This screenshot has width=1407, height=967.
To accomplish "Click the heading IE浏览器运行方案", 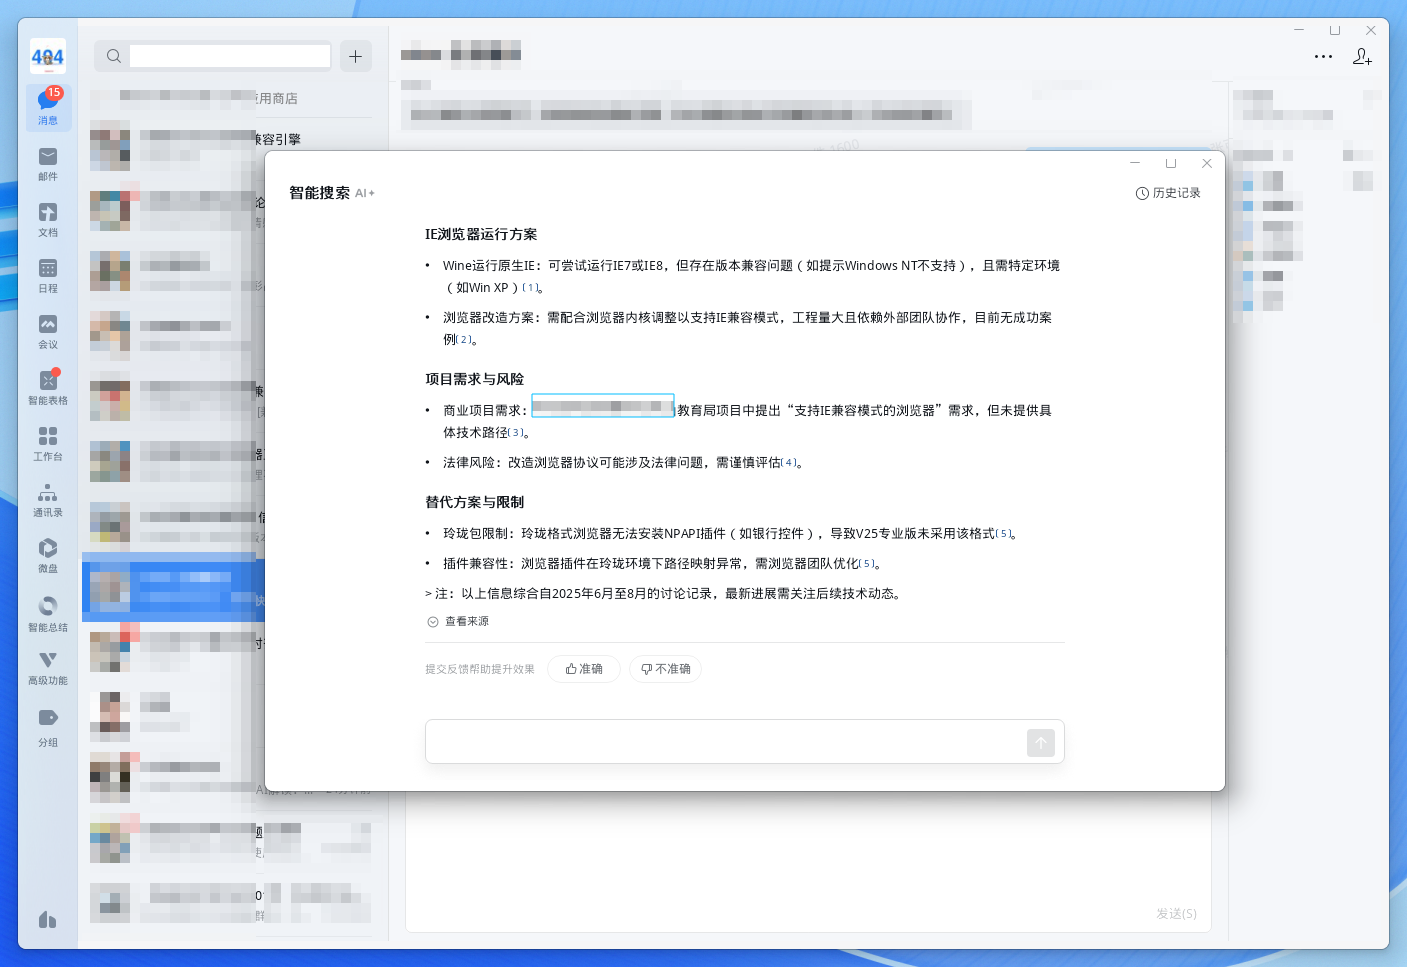I will (x=481, y=234).
